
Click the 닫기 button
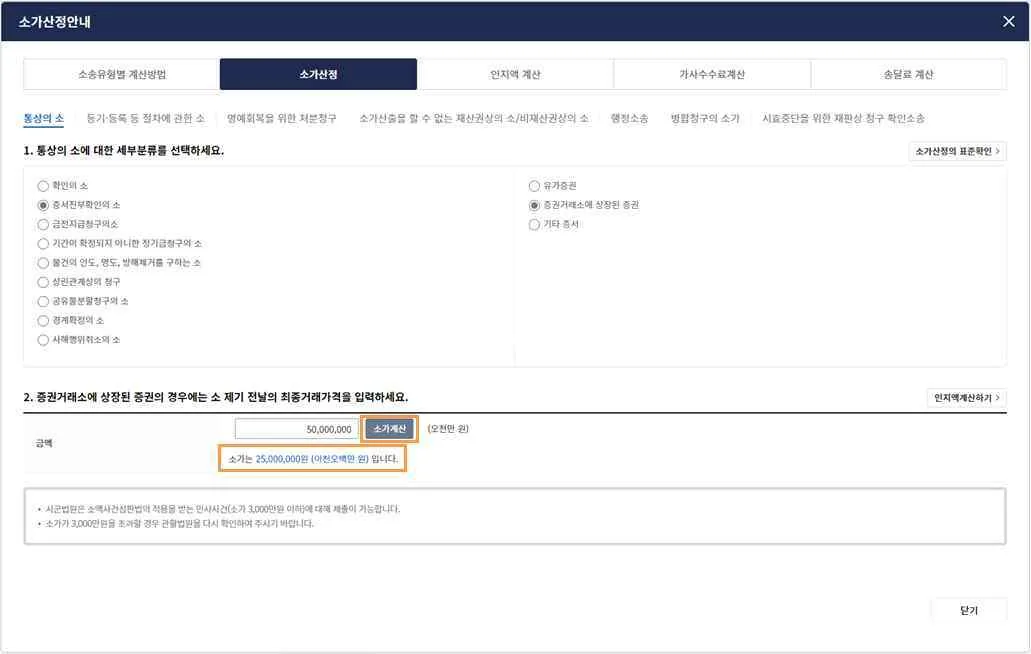[x=969, y=611]
